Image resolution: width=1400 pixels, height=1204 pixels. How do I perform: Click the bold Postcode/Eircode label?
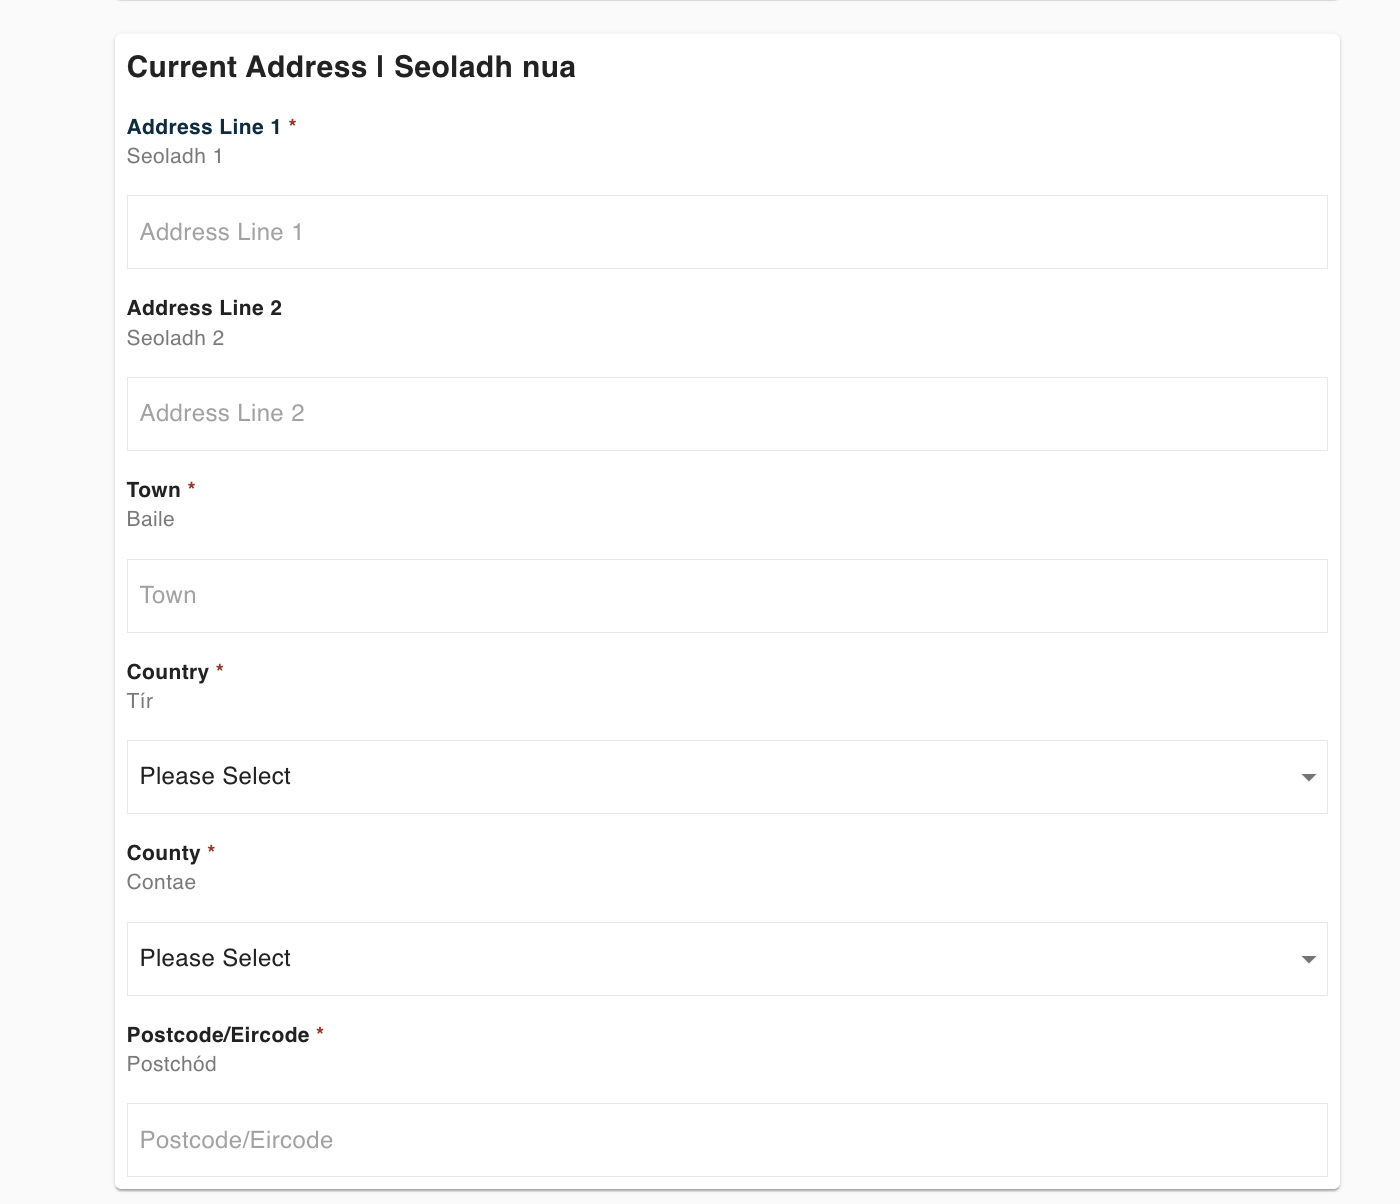[x=218, y=1035]
